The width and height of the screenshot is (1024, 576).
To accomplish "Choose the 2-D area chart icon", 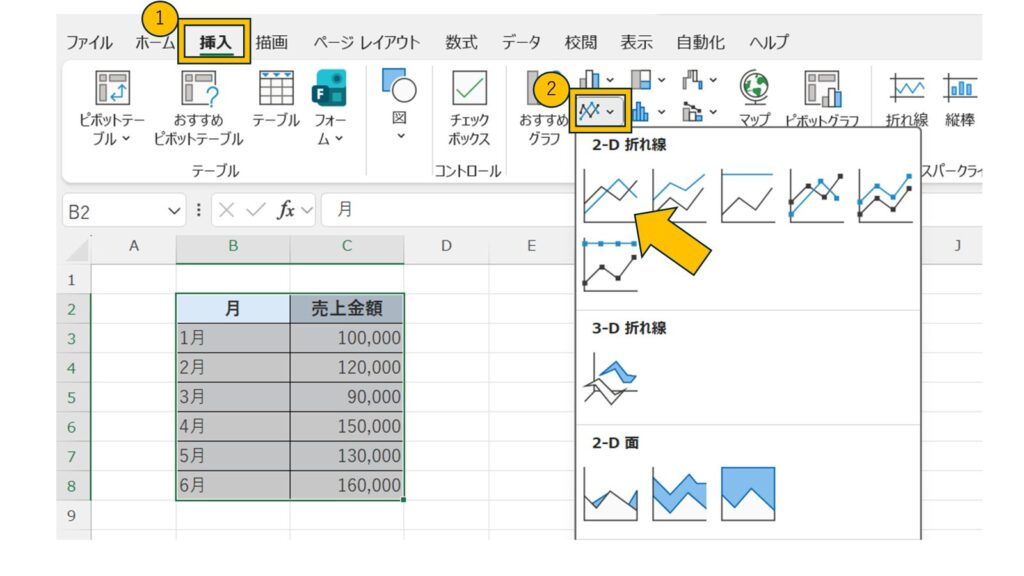I will click(610, 494).
